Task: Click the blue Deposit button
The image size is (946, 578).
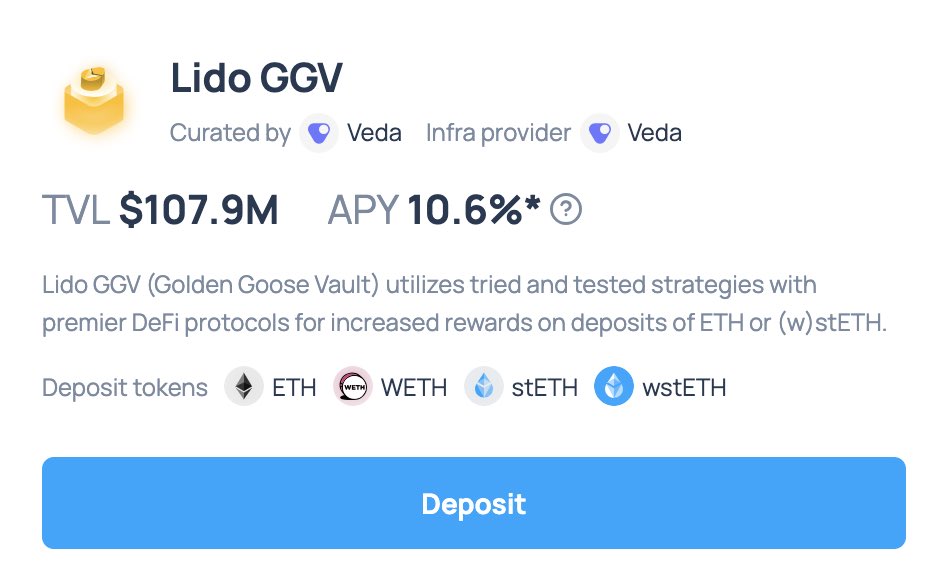Action: pos(474,503)
